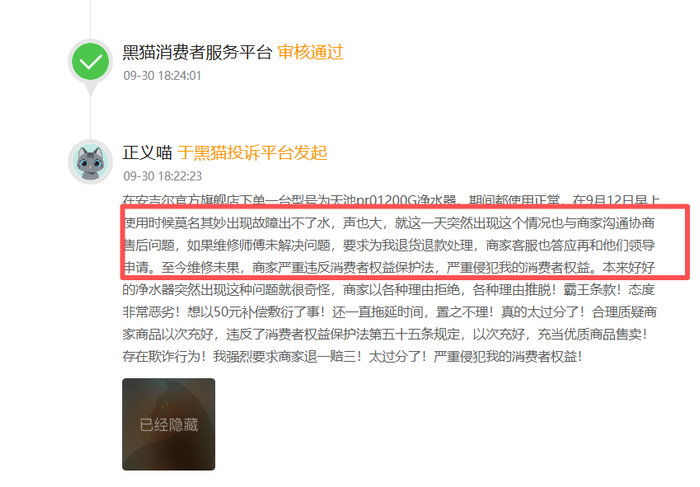
Task: Open the 已经隐藏 hidden image thumbnail
Action: (169, 424)
